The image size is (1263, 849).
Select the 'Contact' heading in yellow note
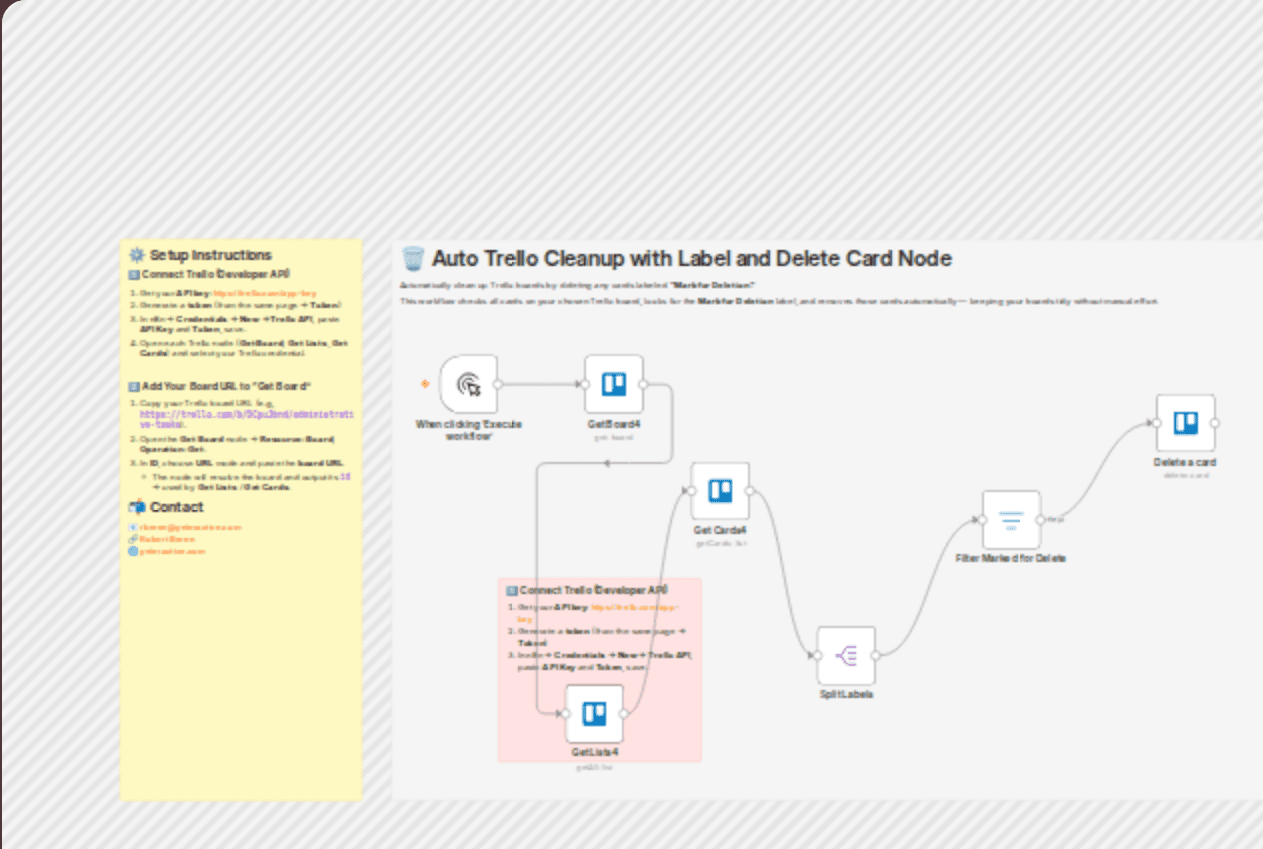(x=177, y=507)
